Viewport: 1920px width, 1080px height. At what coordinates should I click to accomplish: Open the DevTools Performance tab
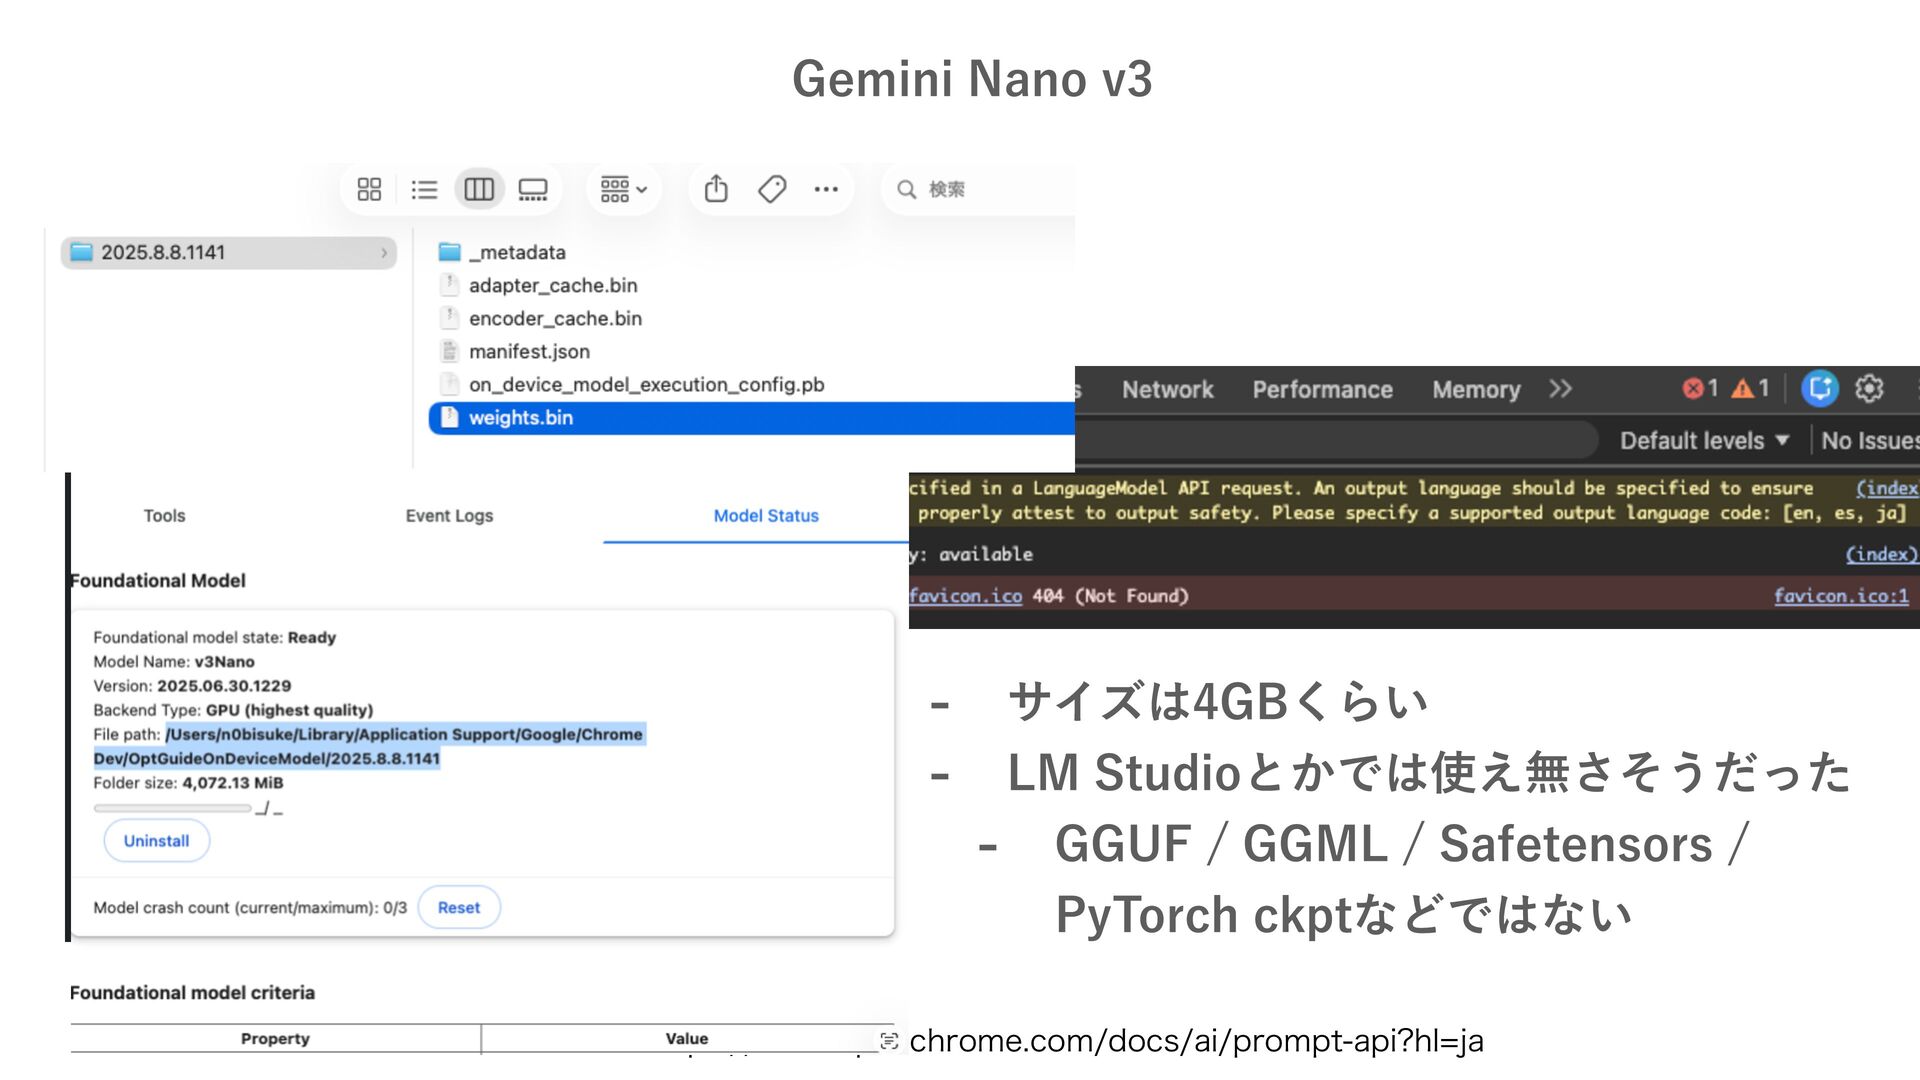(x=1322, y=390)
